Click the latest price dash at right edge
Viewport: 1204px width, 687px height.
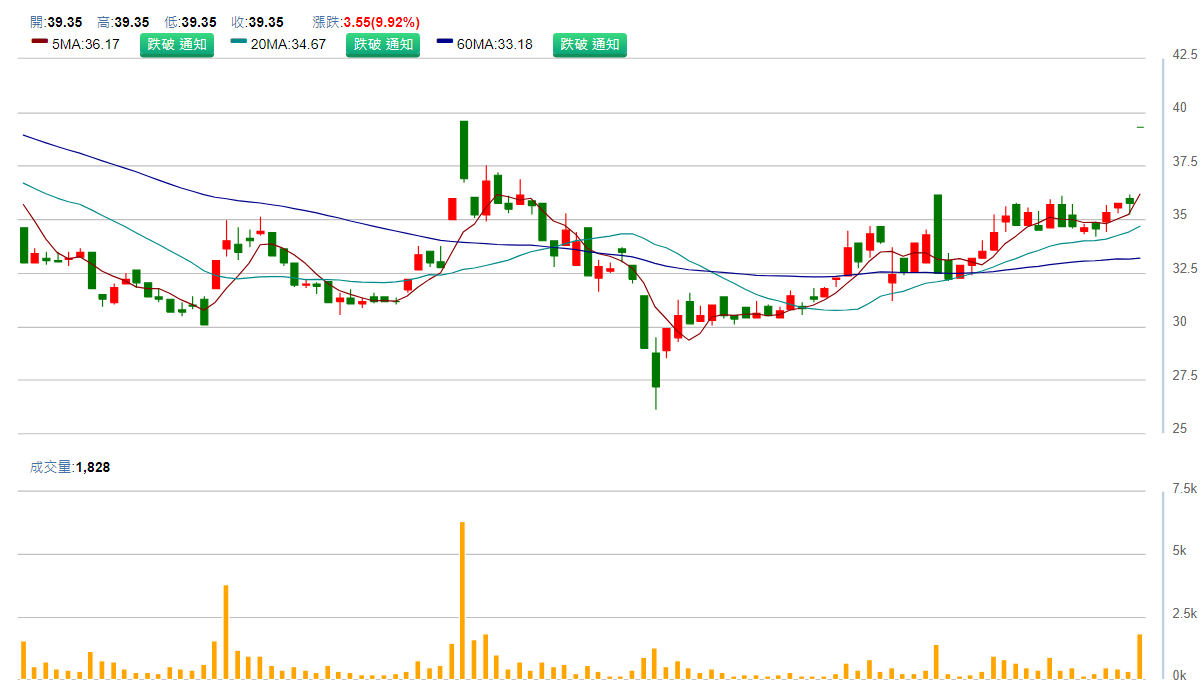pos(1140,128)
